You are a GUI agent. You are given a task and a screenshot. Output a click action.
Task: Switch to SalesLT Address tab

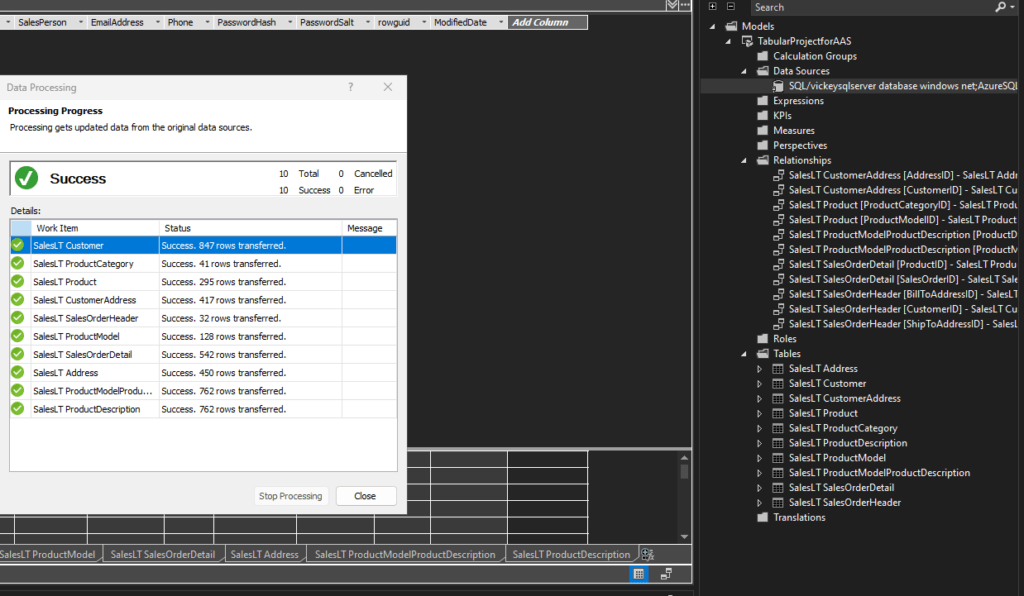coord(264,554)
